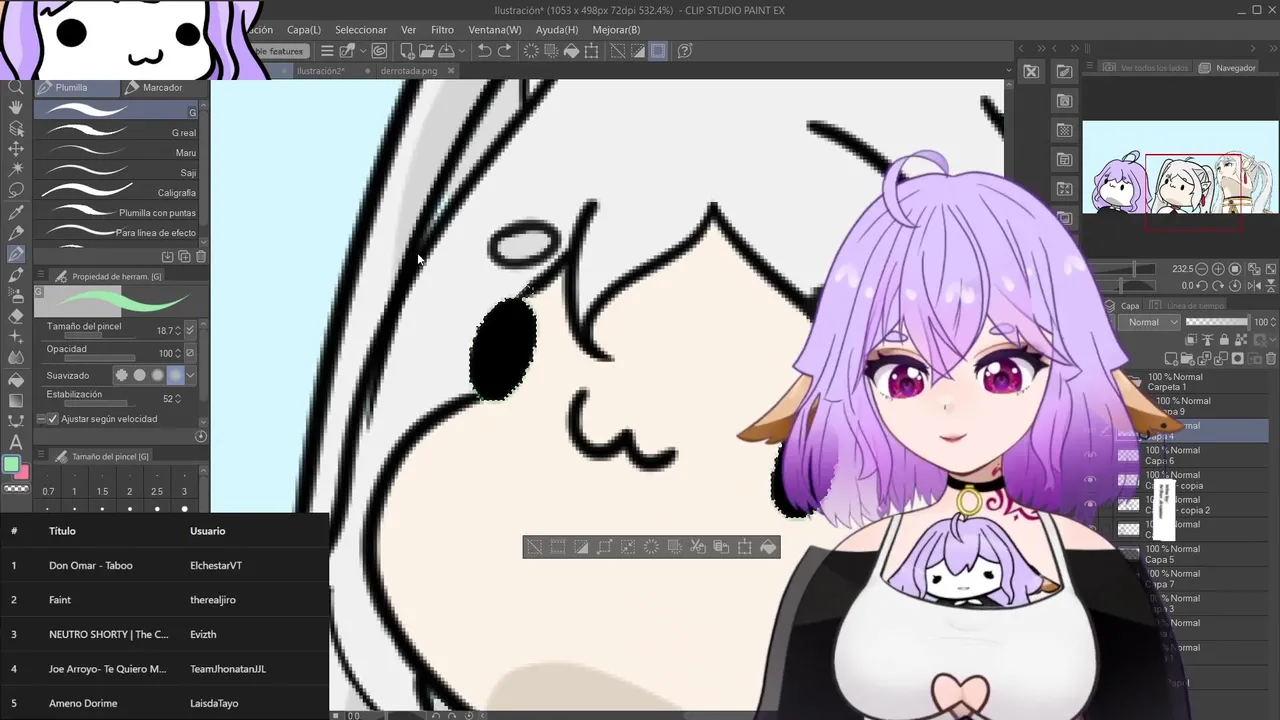Viewport: 1280px width, 720px height.
Task: Deselect using first selection launcher icon
Action: (x=535, y=547)
